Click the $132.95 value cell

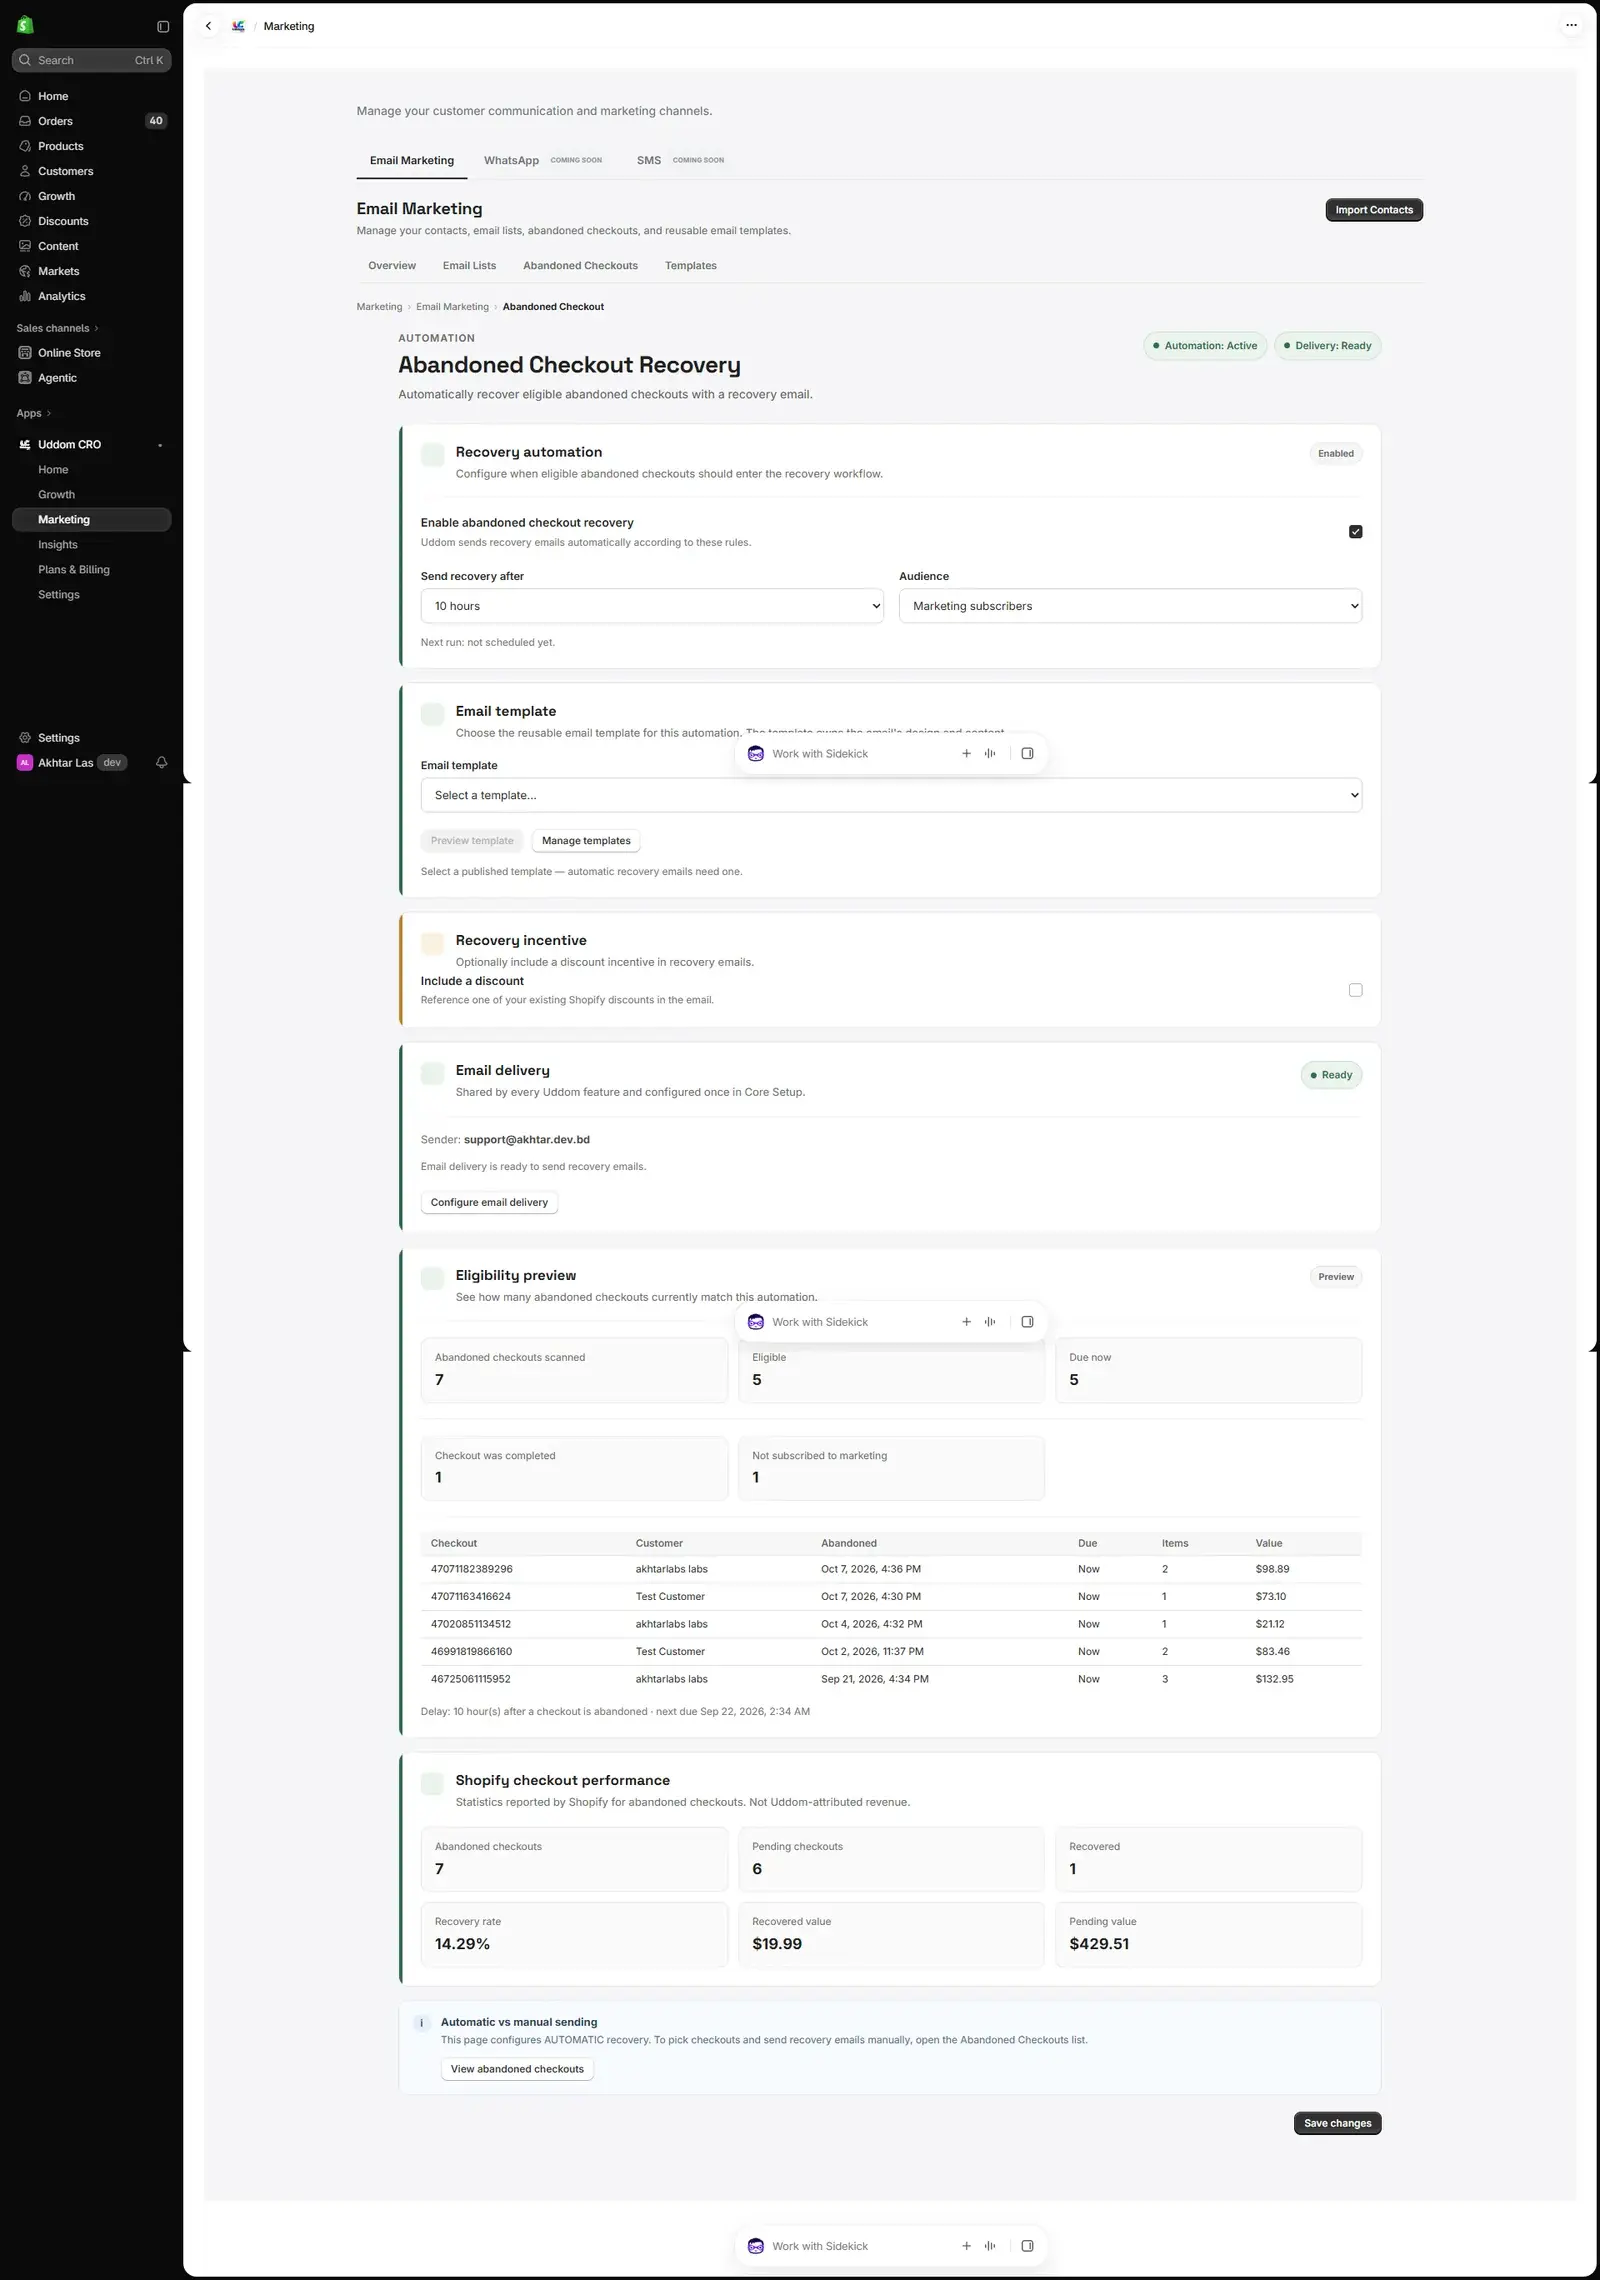click(1275, 1679)
